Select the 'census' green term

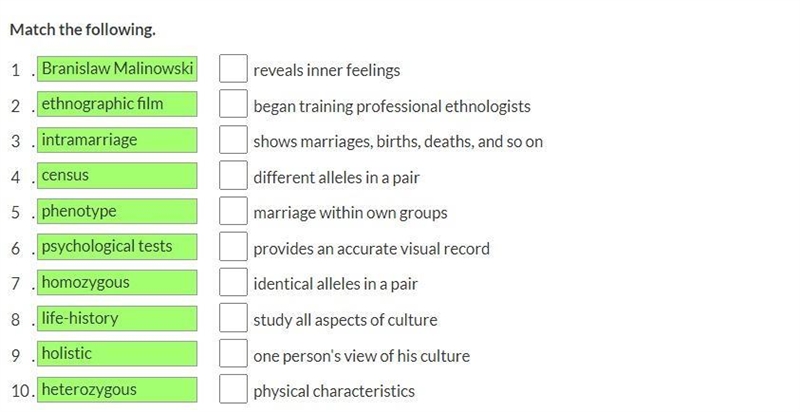(x=117, y=175)
